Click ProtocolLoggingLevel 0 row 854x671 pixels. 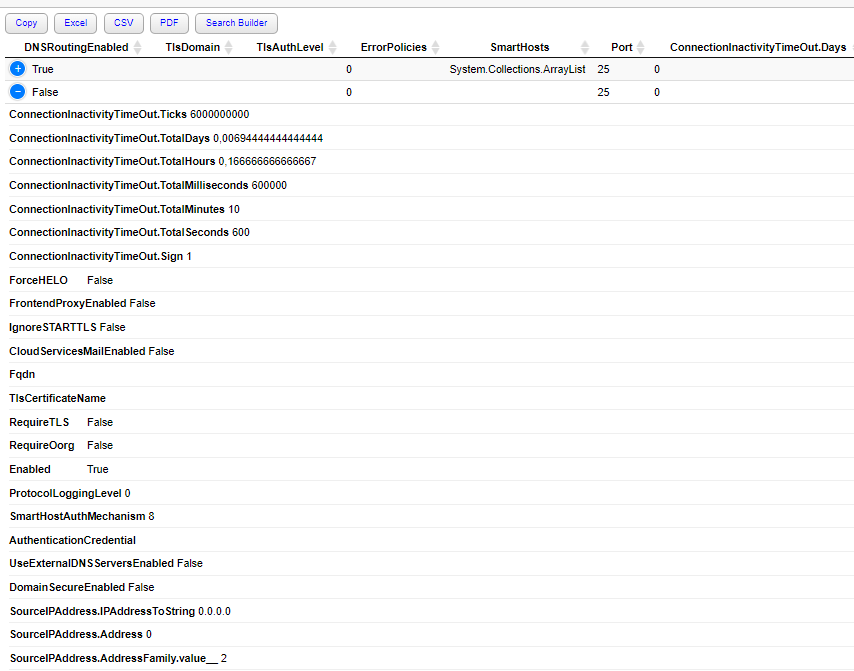pos(429,493)
